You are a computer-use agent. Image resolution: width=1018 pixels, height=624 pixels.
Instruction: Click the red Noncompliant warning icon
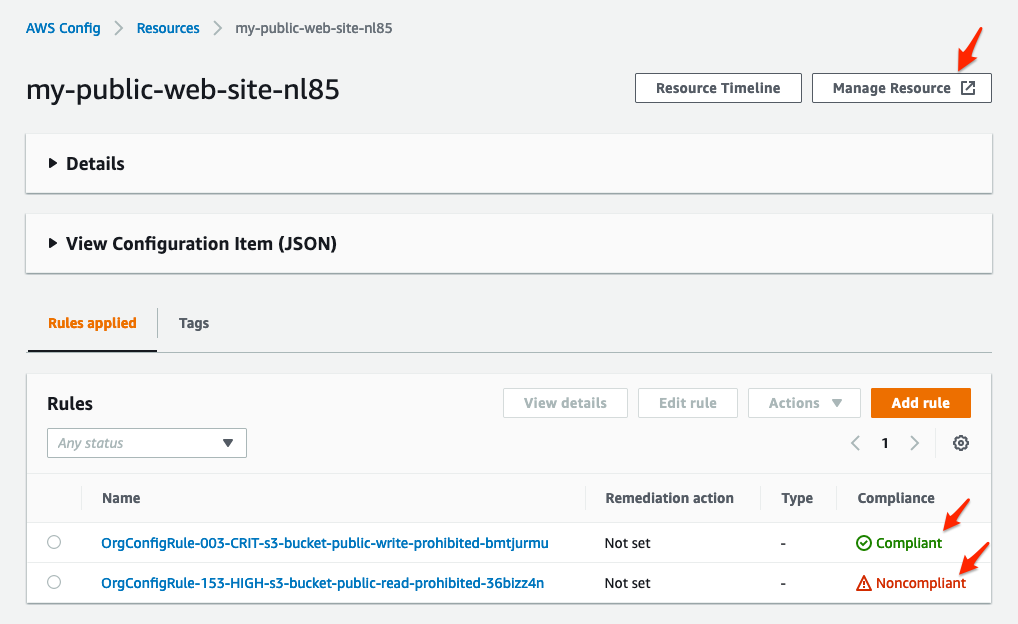[x=863, y=583]
